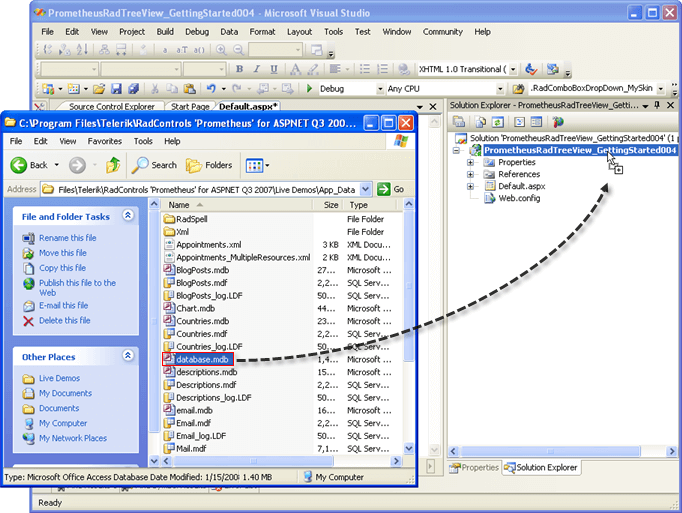
Task: Open Search in the Explorer toolbar
Action: 154,165
